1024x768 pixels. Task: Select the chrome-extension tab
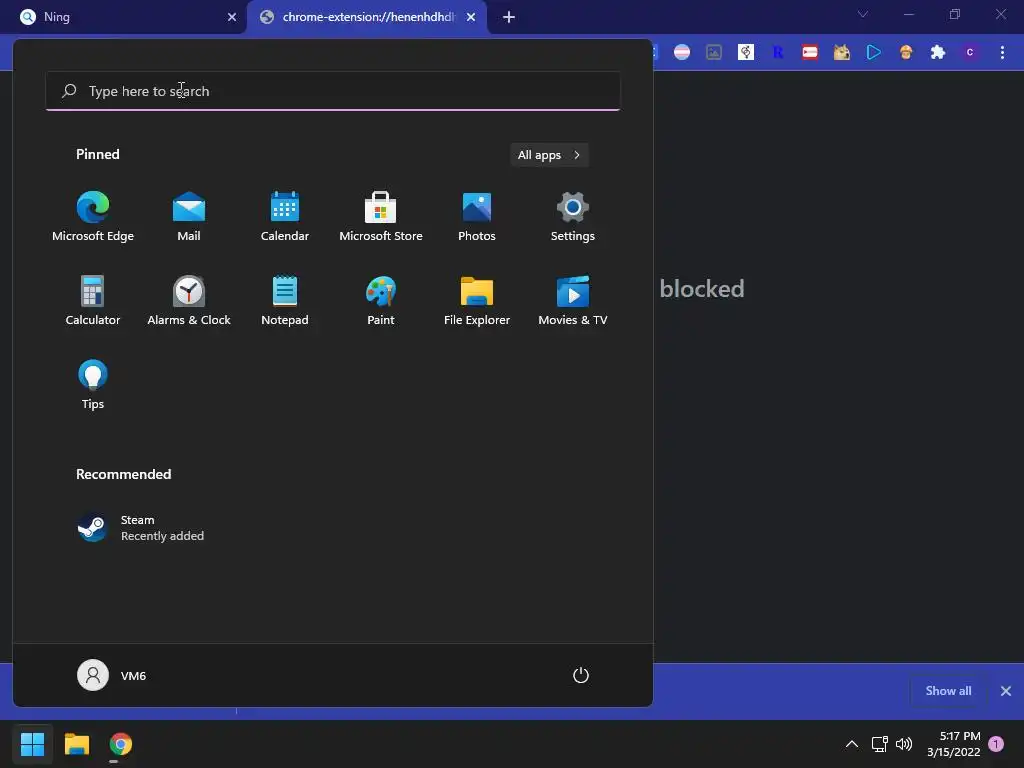click(366, 17)
